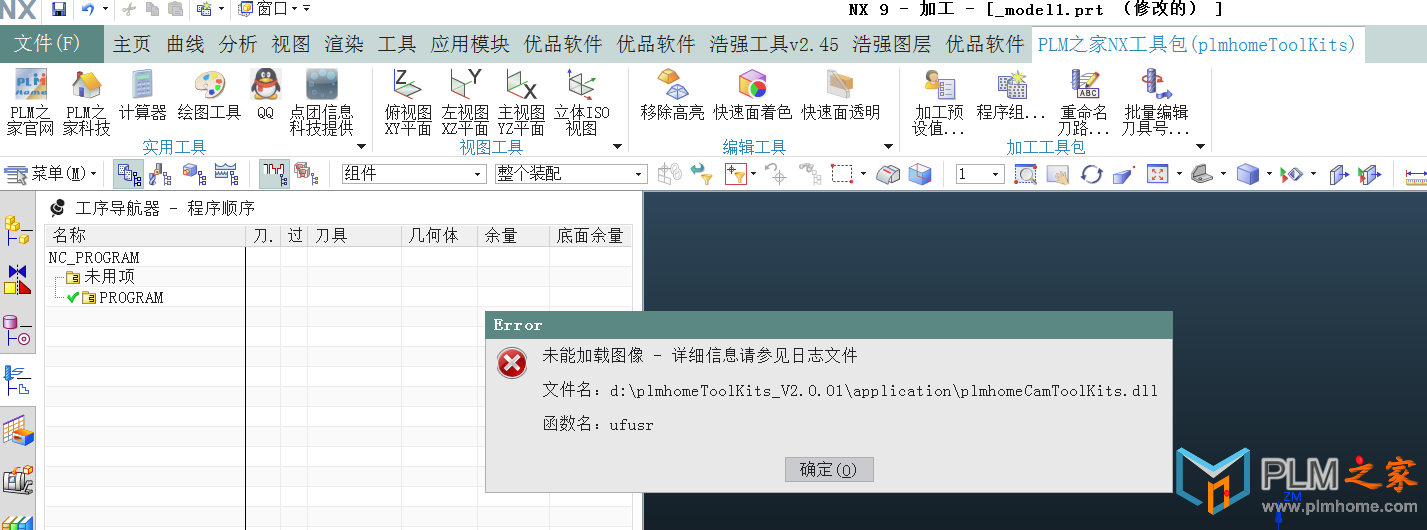Switch to the 分析 ribbon tab
This screenshot has width=1427, height=530.
[x=238, y=44]
